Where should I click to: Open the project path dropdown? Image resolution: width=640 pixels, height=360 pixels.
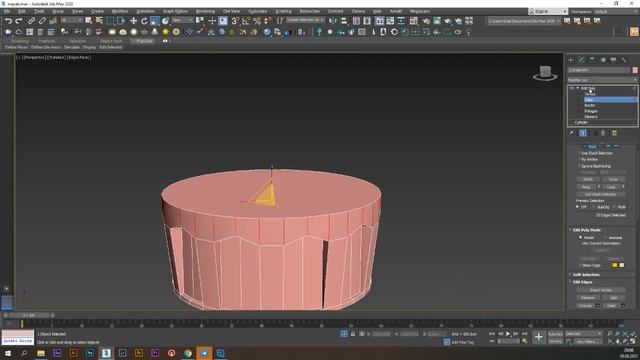(x=524, y=21)
